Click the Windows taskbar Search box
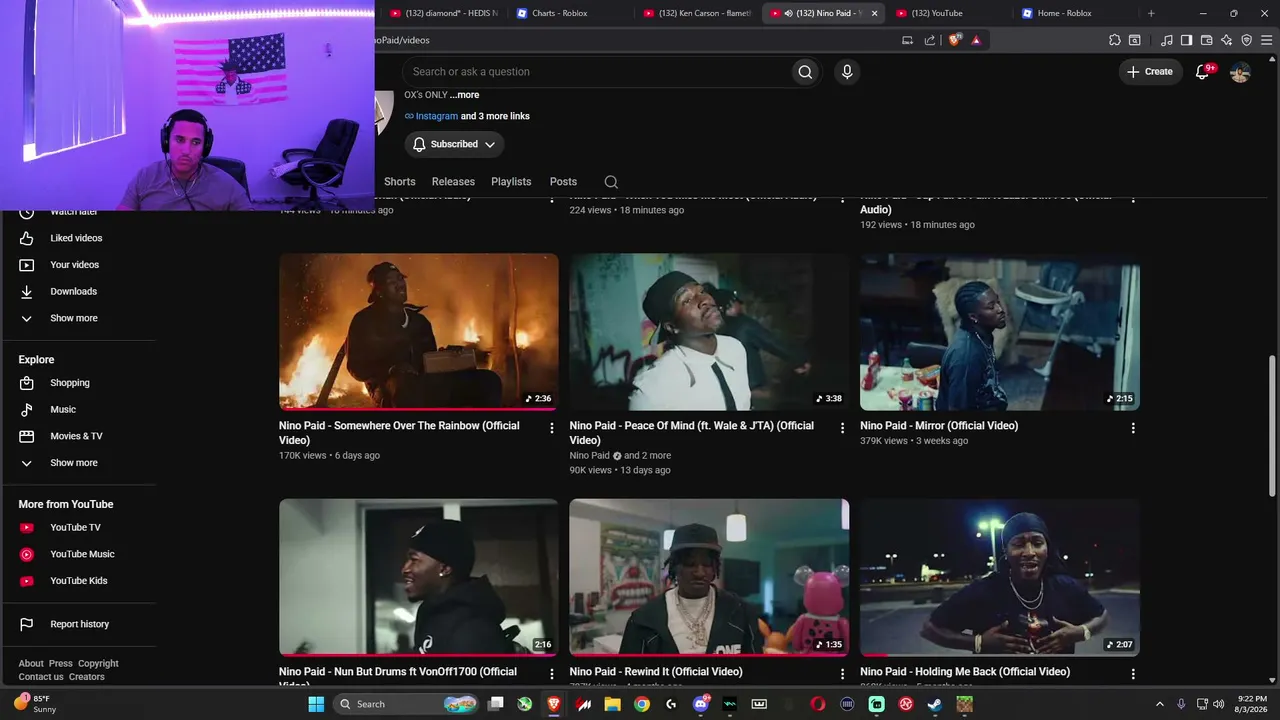The height and width of the screenshot is (720, 1280). (x=407, y=704)
